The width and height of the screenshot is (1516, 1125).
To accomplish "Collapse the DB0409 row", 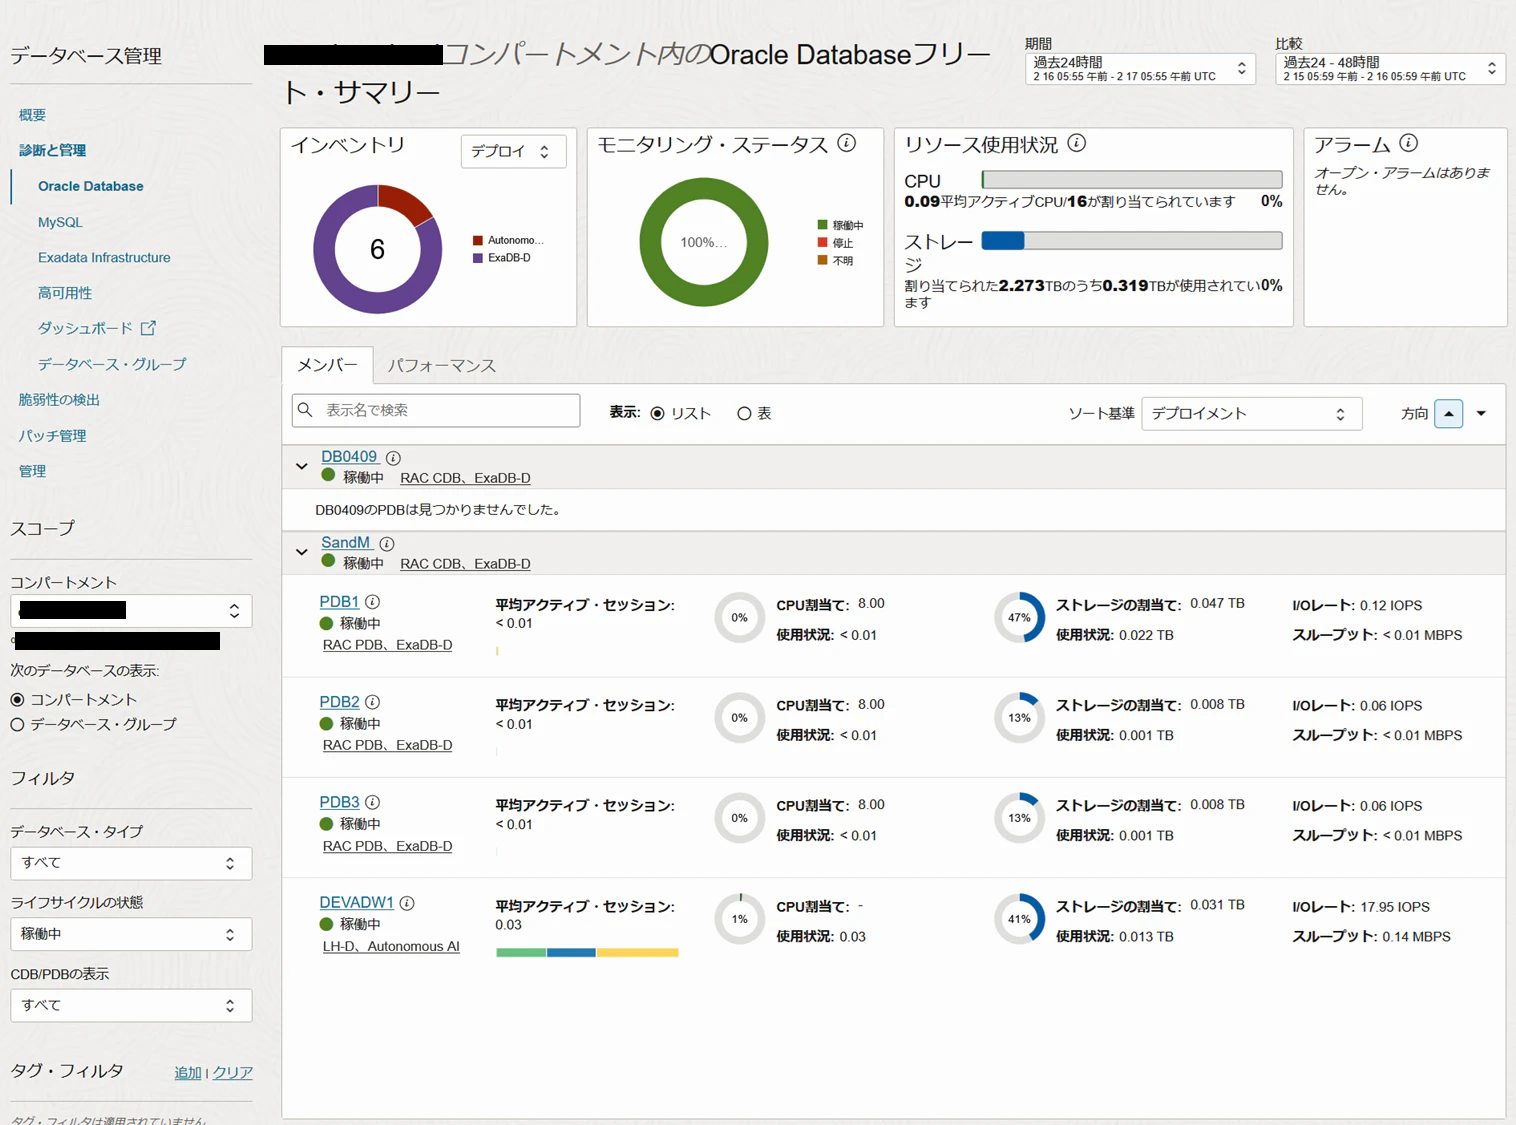I will tap(302, 466).
